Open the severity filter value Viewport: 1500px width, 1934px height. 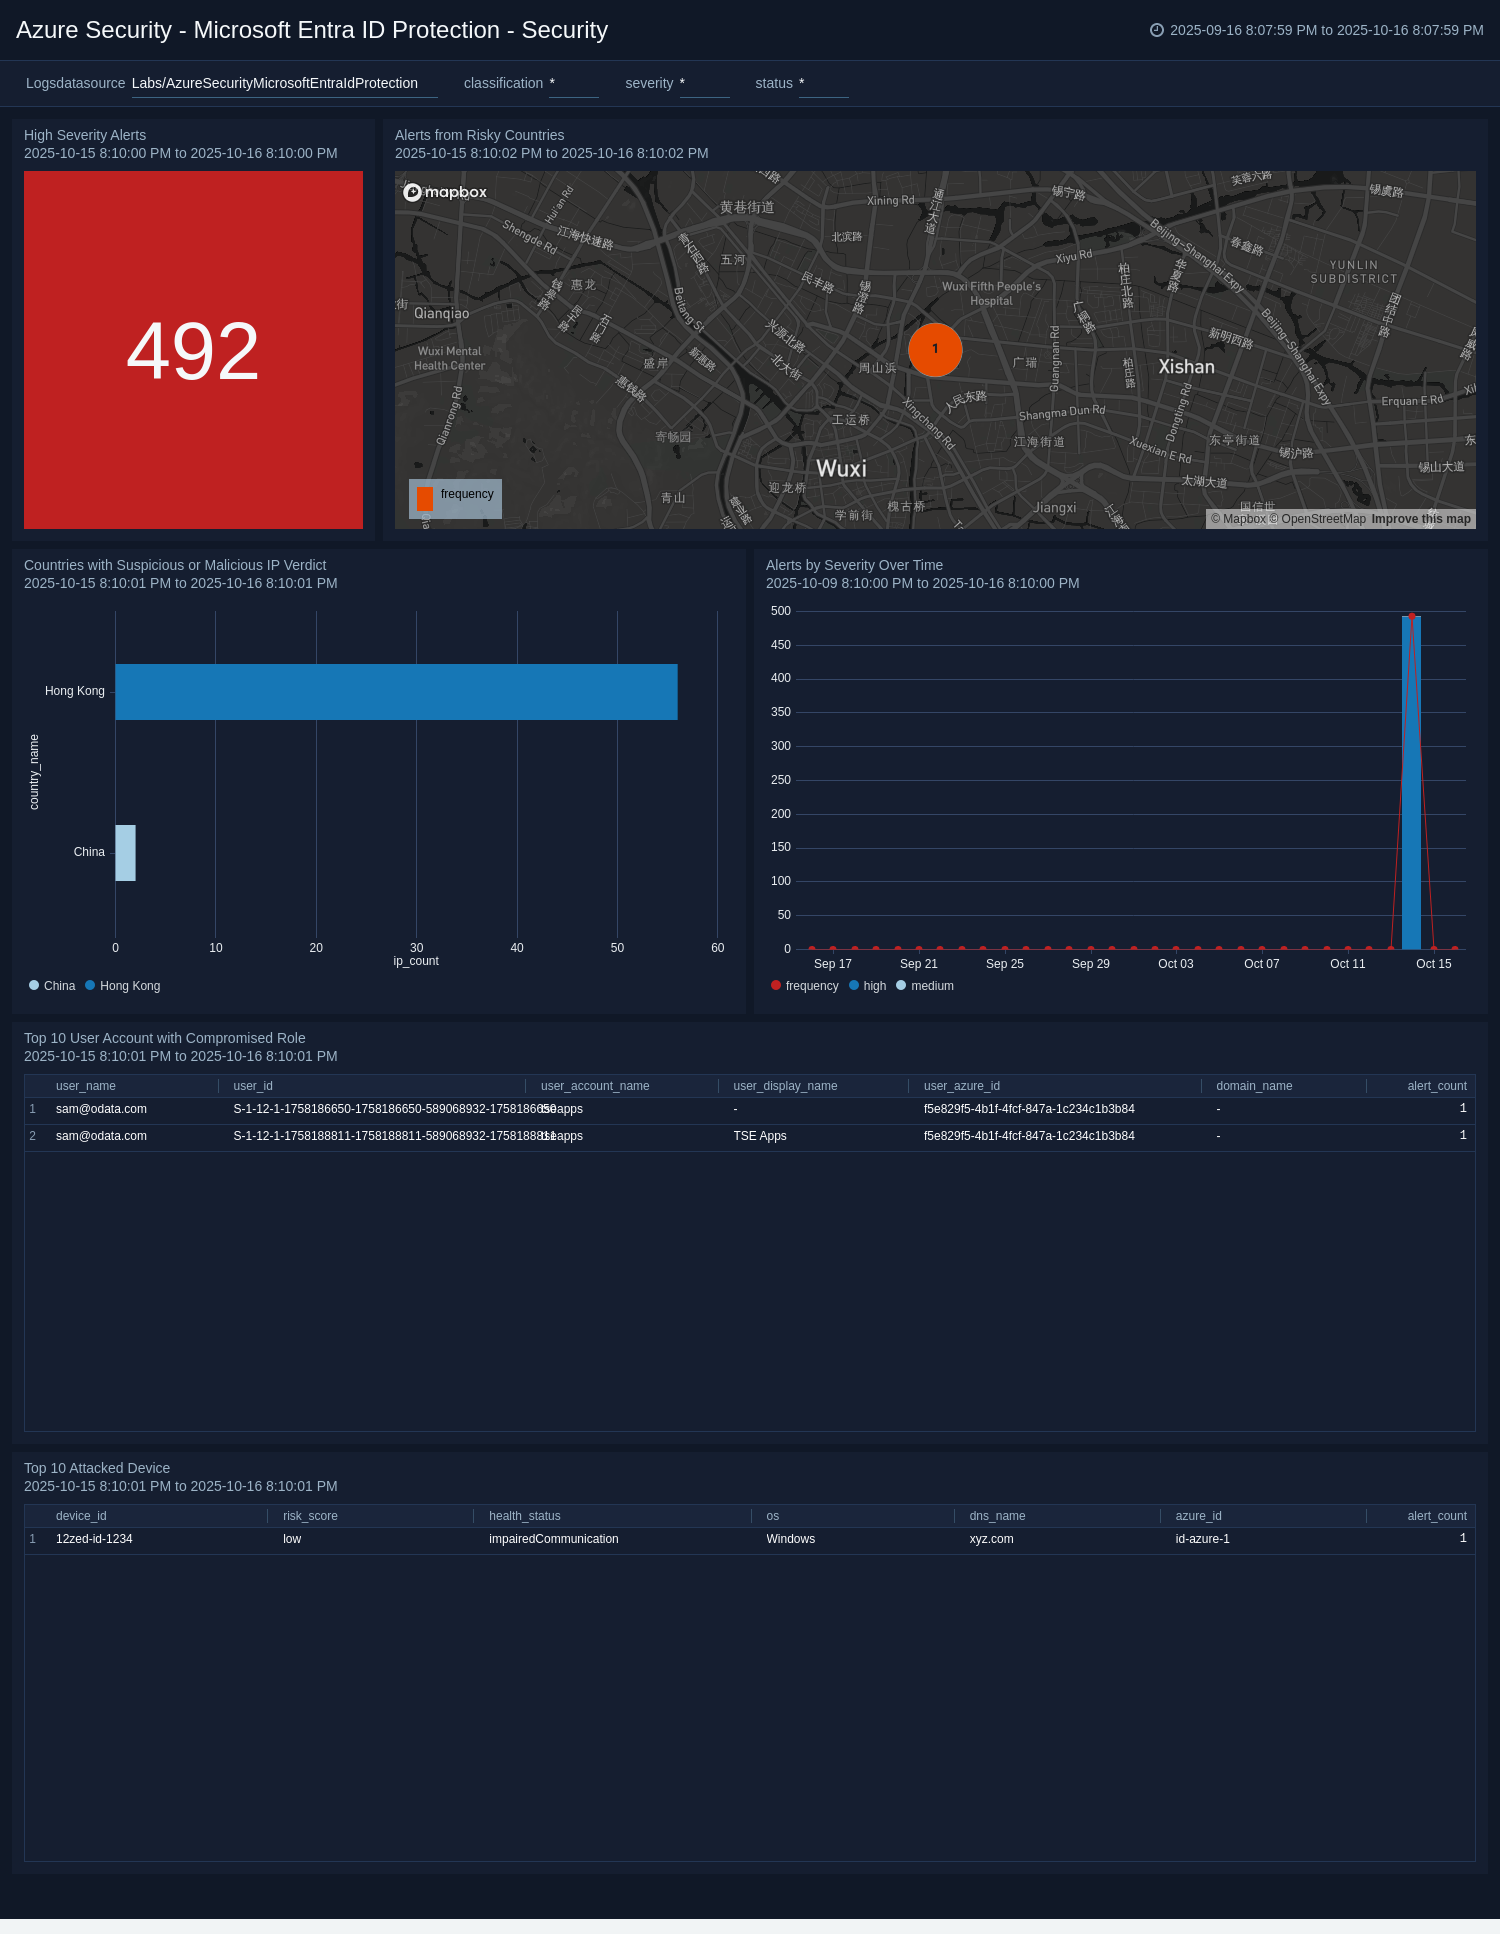pyautogui.click(x=704, y=84)
